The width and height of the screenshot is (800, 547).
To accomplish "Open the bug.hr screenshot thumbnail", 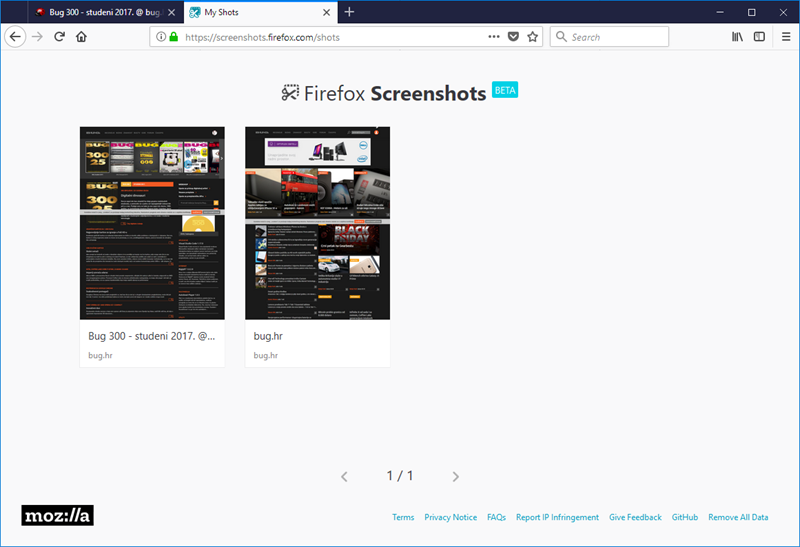I will tap(317, 223).
